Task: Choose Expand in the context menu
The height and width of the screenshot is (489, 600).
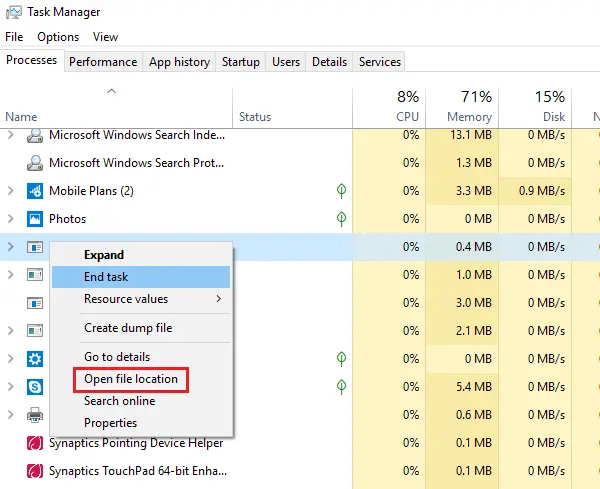Action: (141, 255)
